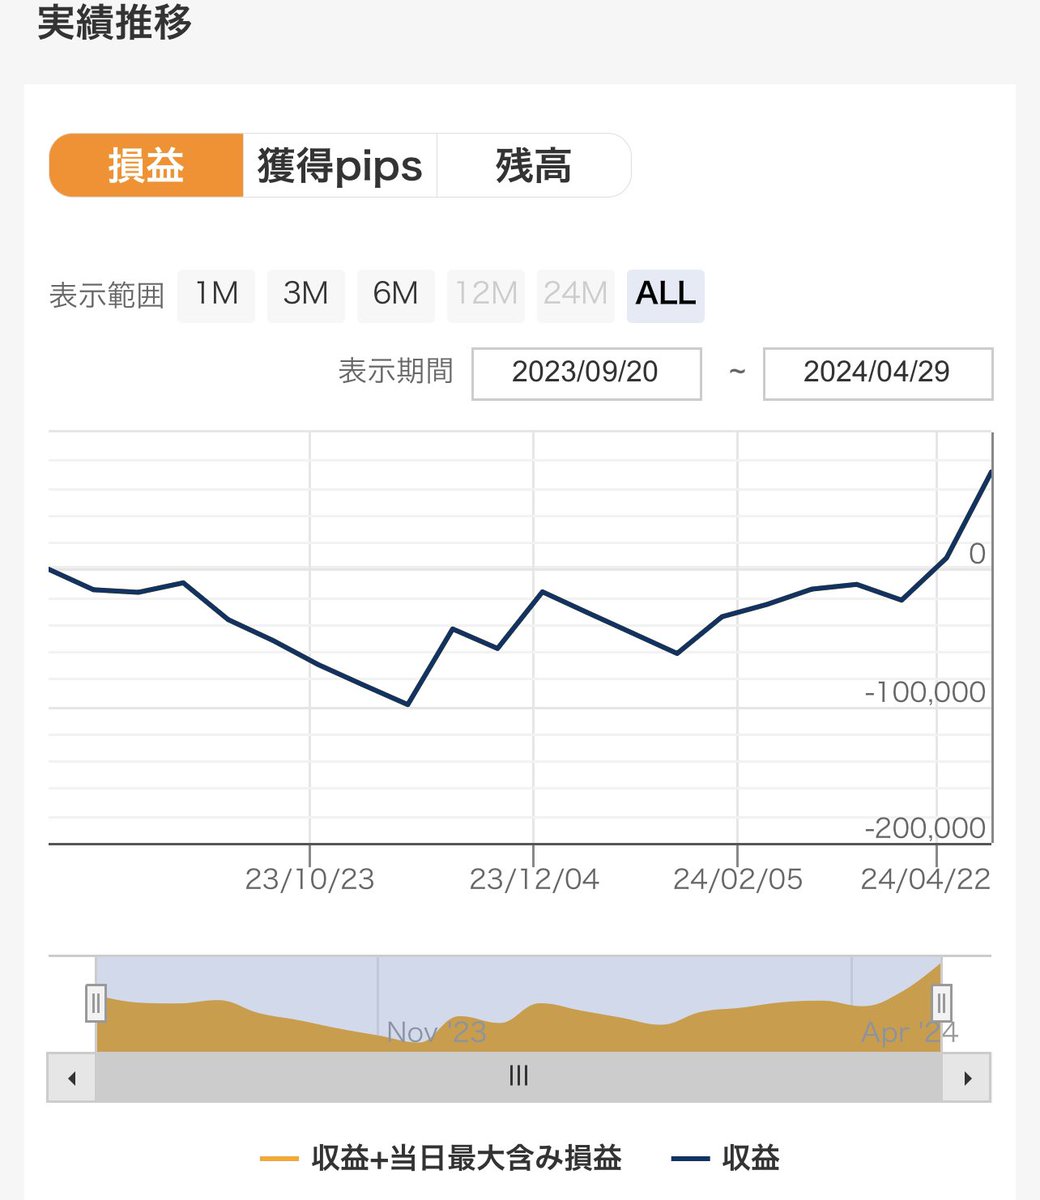Select the disabled 24M range button
Image resolution: width=1040 pixels, height=1200 pixels.
(x=576, y=295)
